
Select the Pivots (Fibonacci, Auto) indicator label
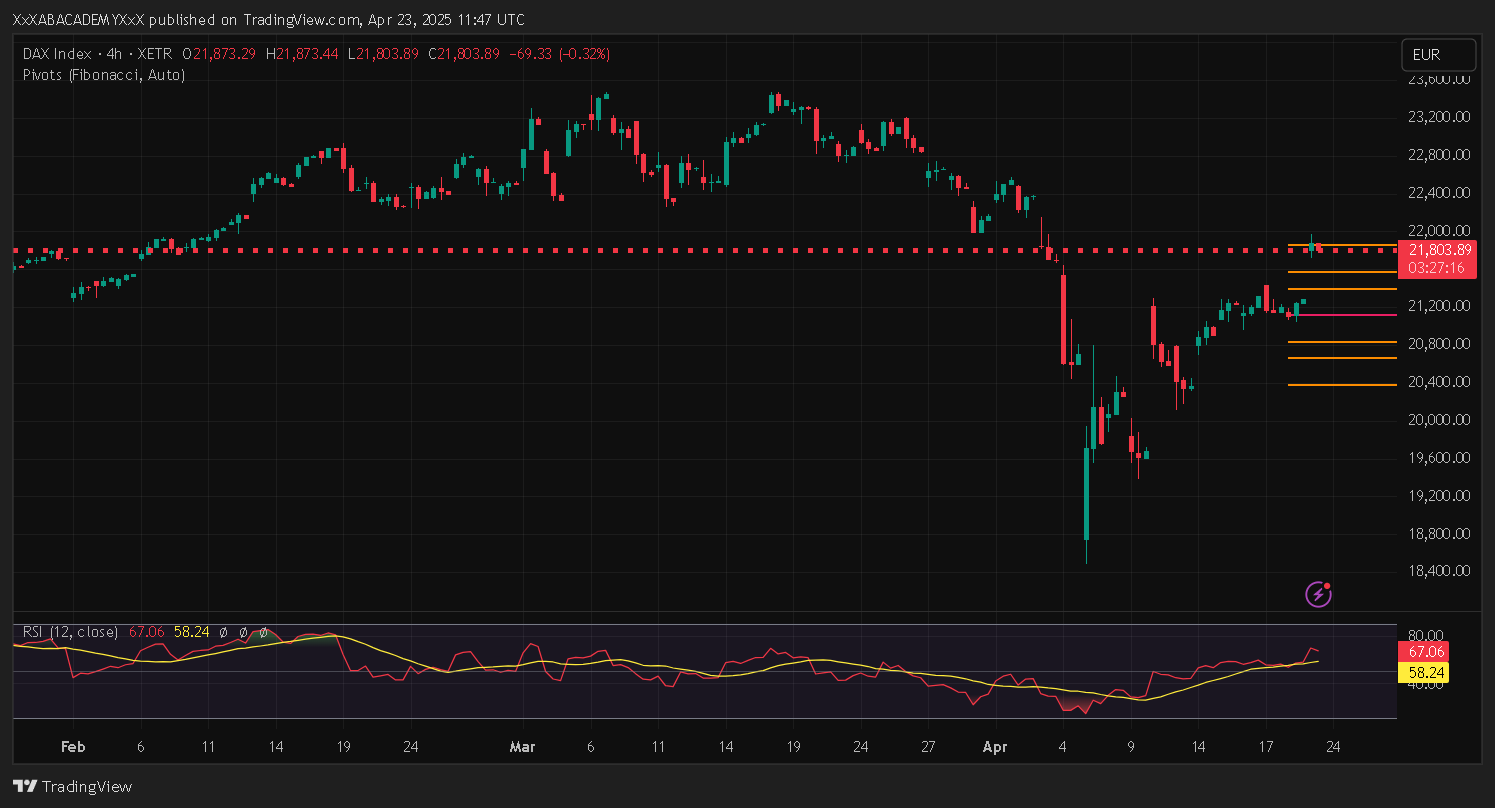[103, 74]
